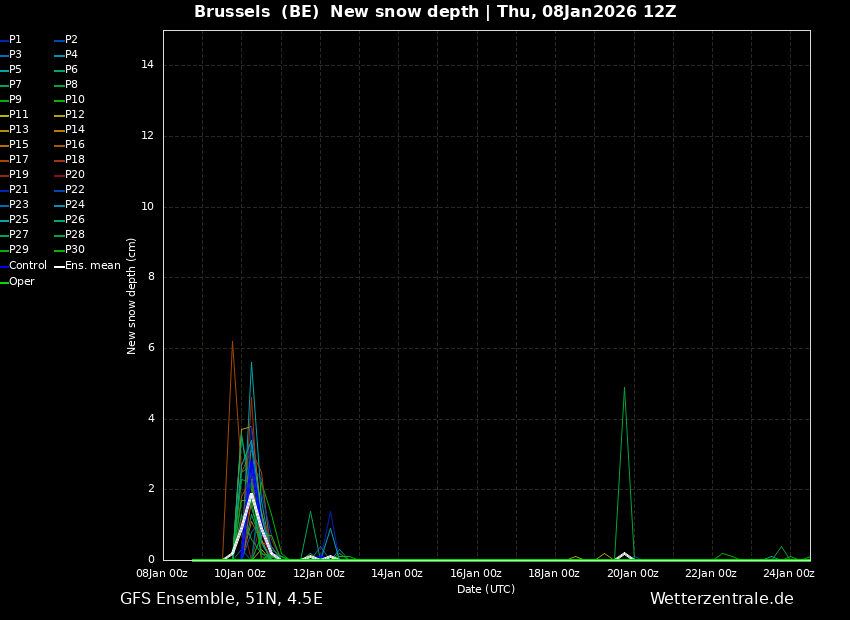This screenshot has height=620, width=850.
Task: Pick the P8 ensemble member label
Action: pos(66,85)
